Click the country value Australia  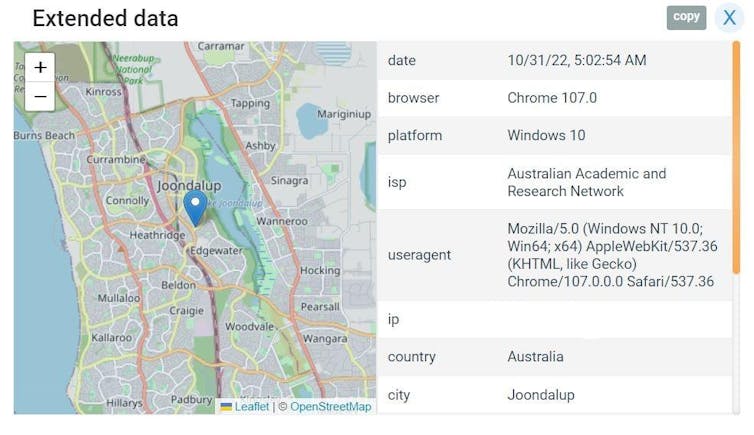535,357
